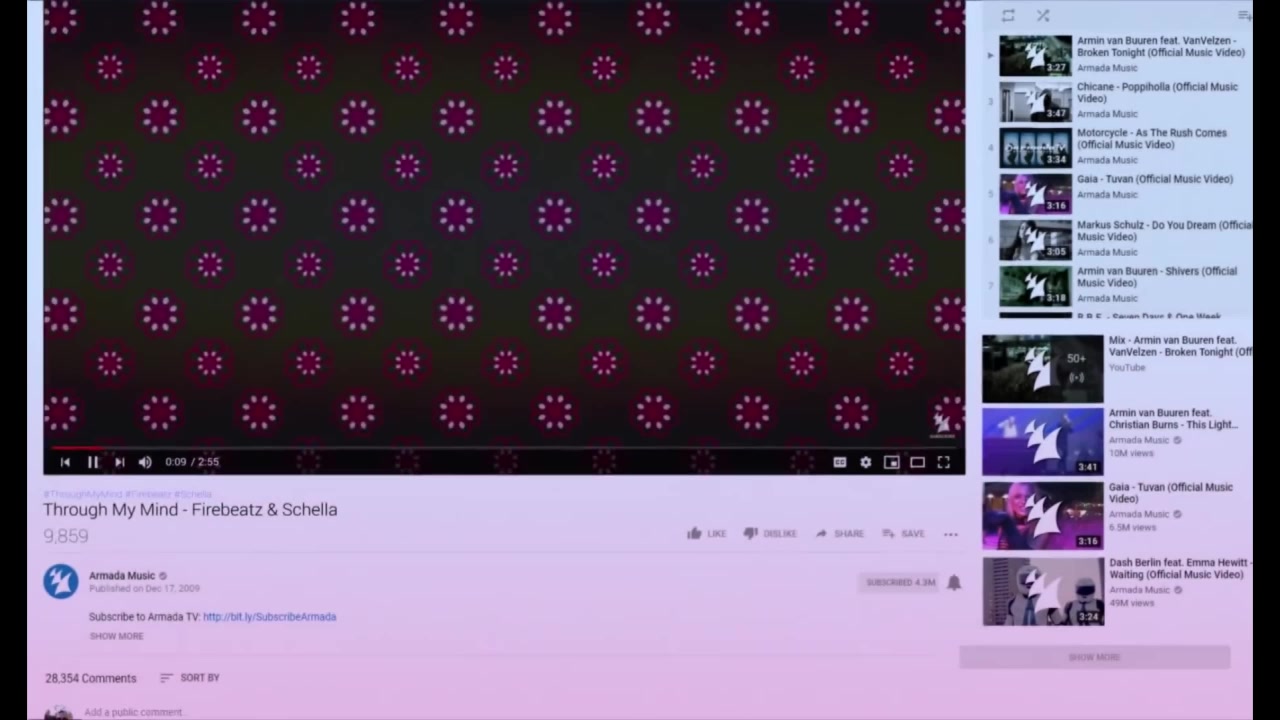Click the save playlist icon

pyautogui.click(x=1244, y=15)
